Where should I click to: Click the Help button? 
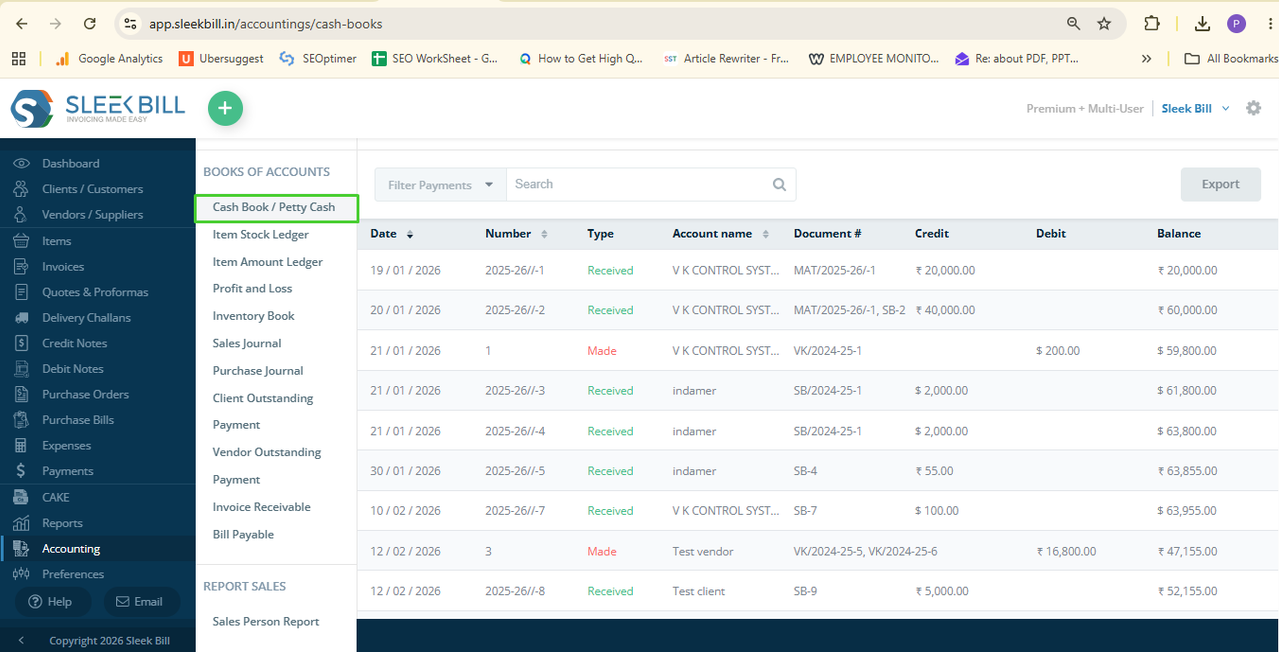[x=52, y=601]
